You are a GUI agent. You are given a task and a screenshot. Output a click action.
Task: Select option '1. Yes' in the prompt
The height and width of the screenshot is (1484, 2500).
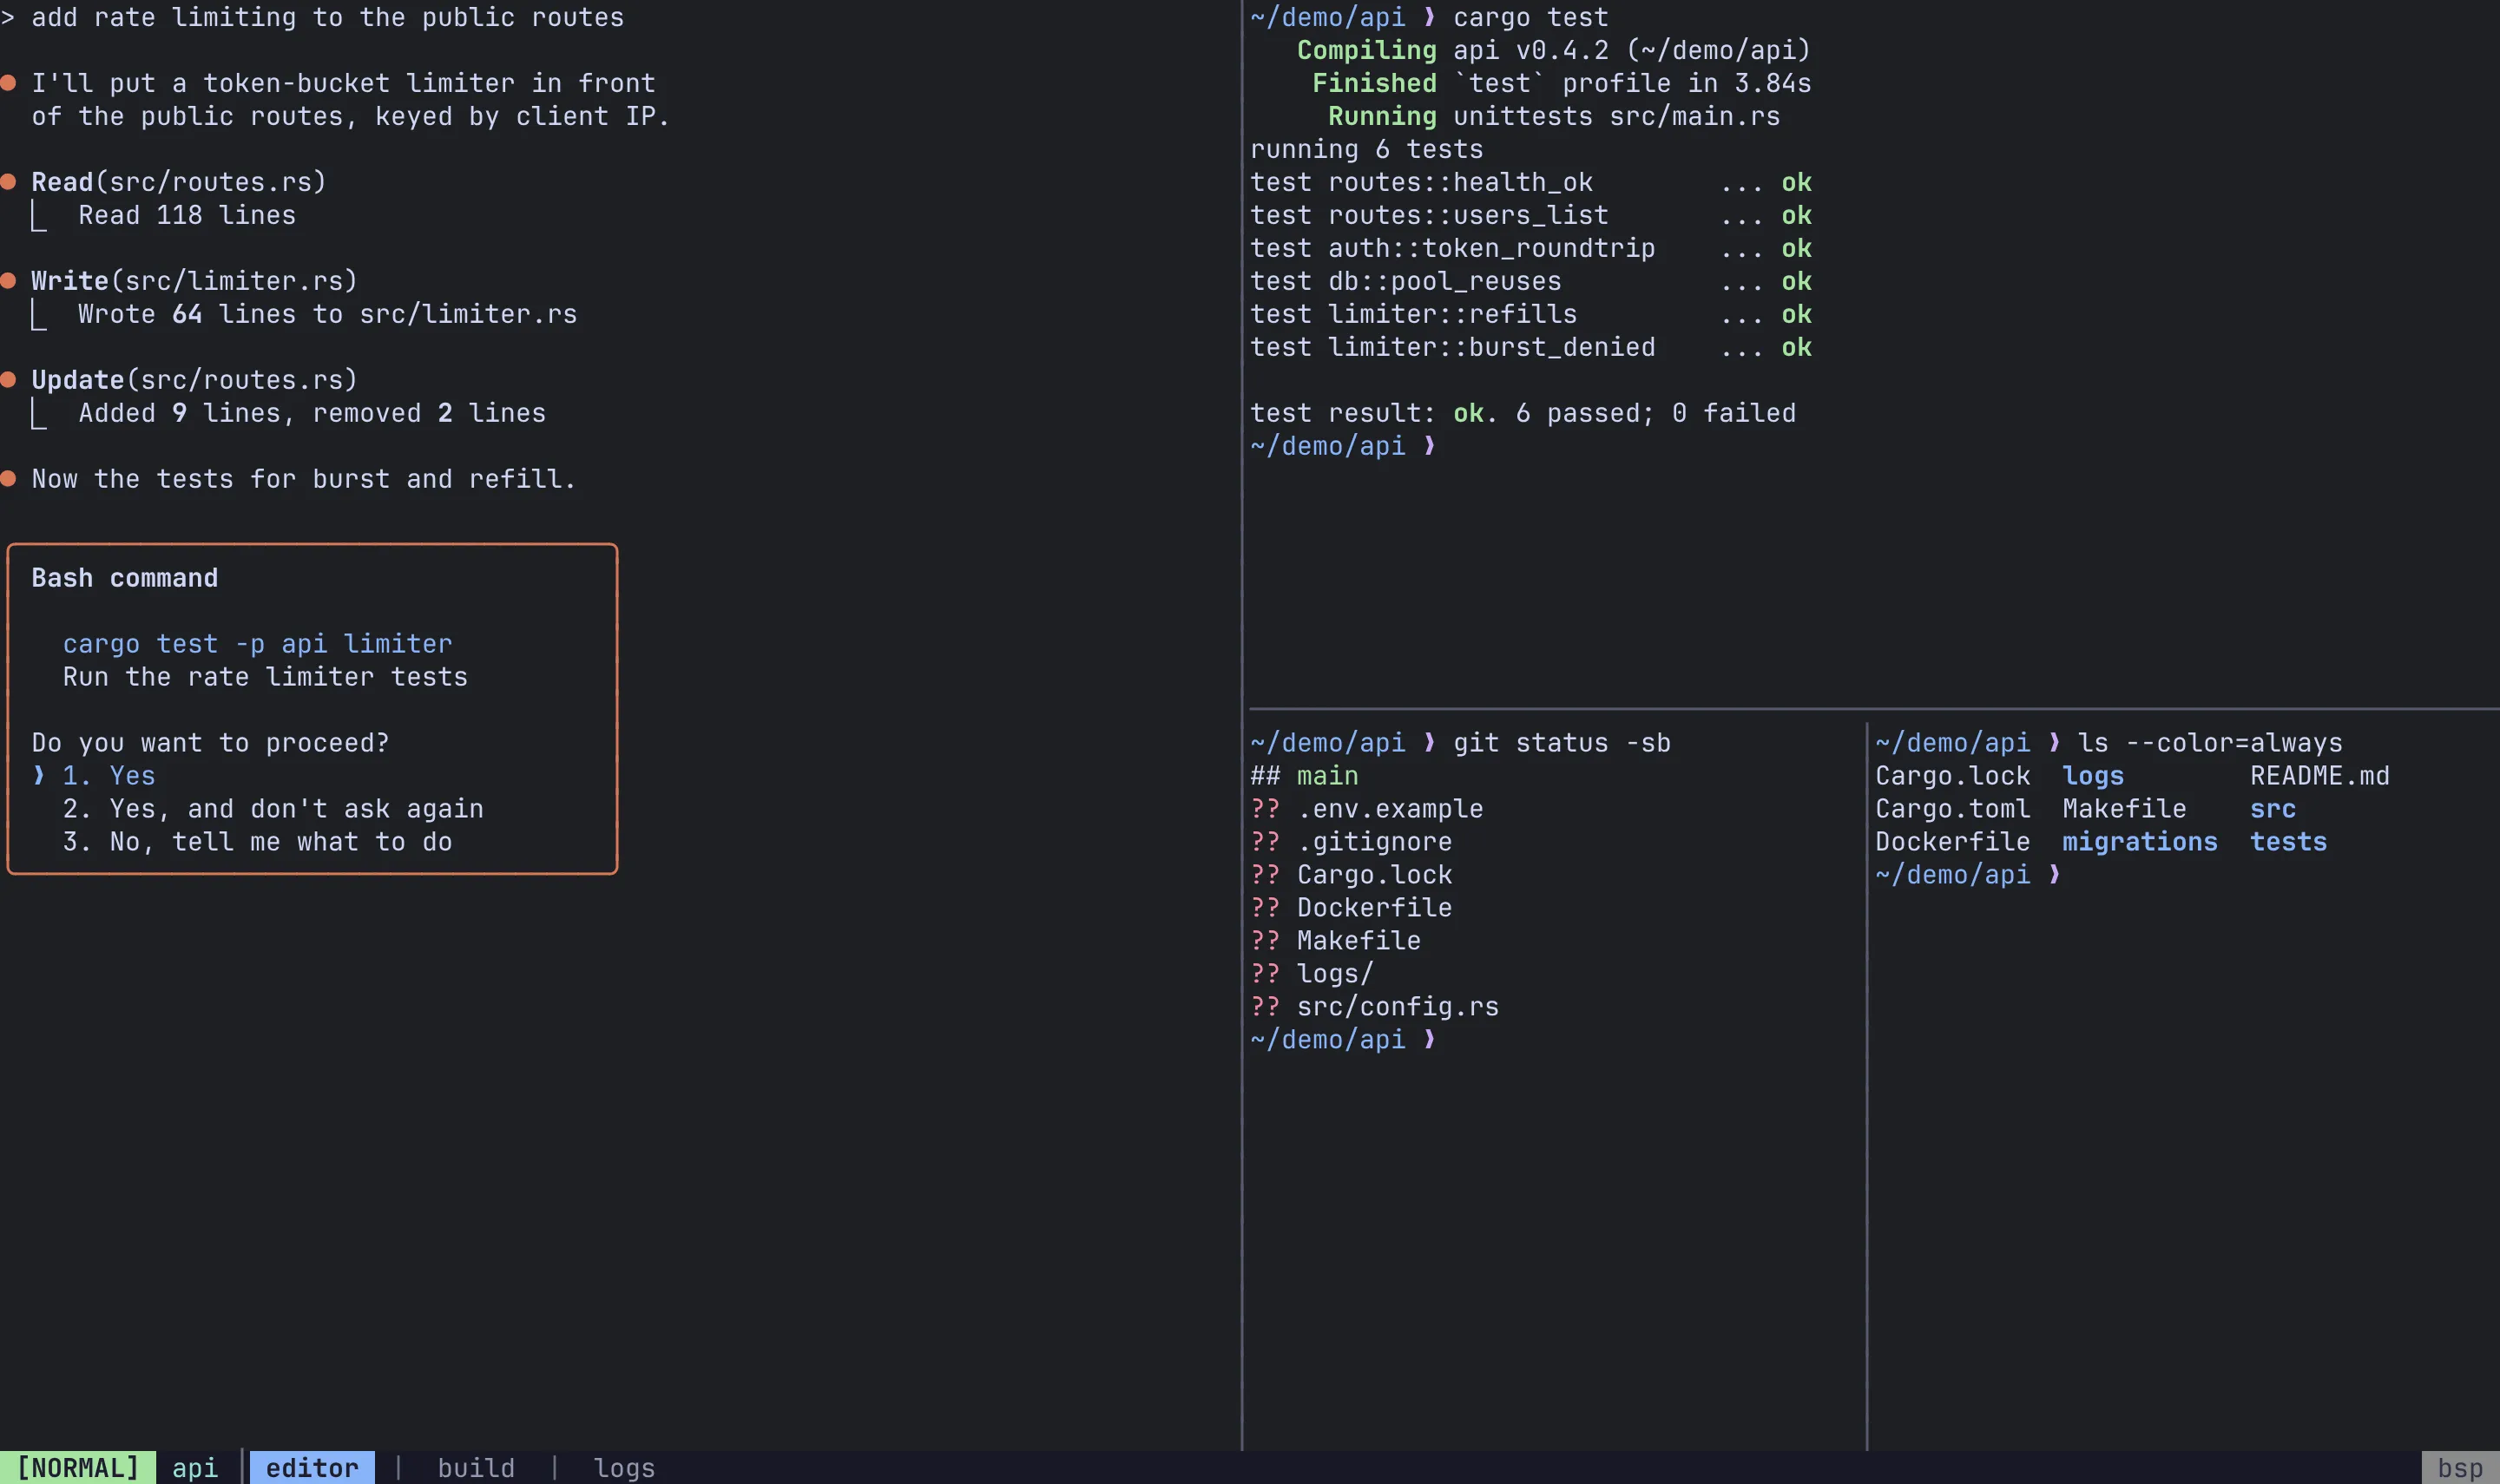click(x=108, y=776)
